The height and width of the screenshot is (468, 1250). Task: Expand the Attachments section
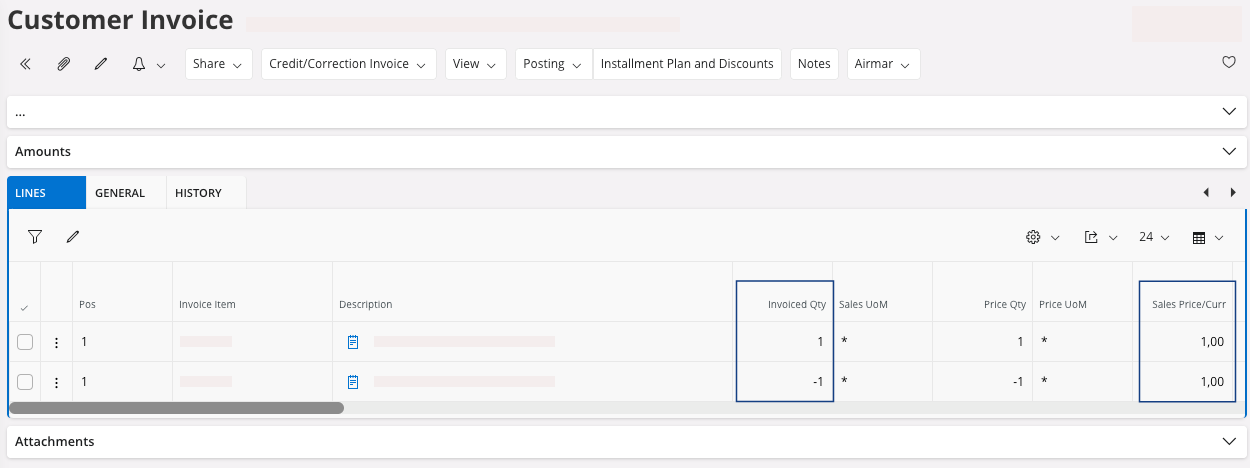(1229, 441)
